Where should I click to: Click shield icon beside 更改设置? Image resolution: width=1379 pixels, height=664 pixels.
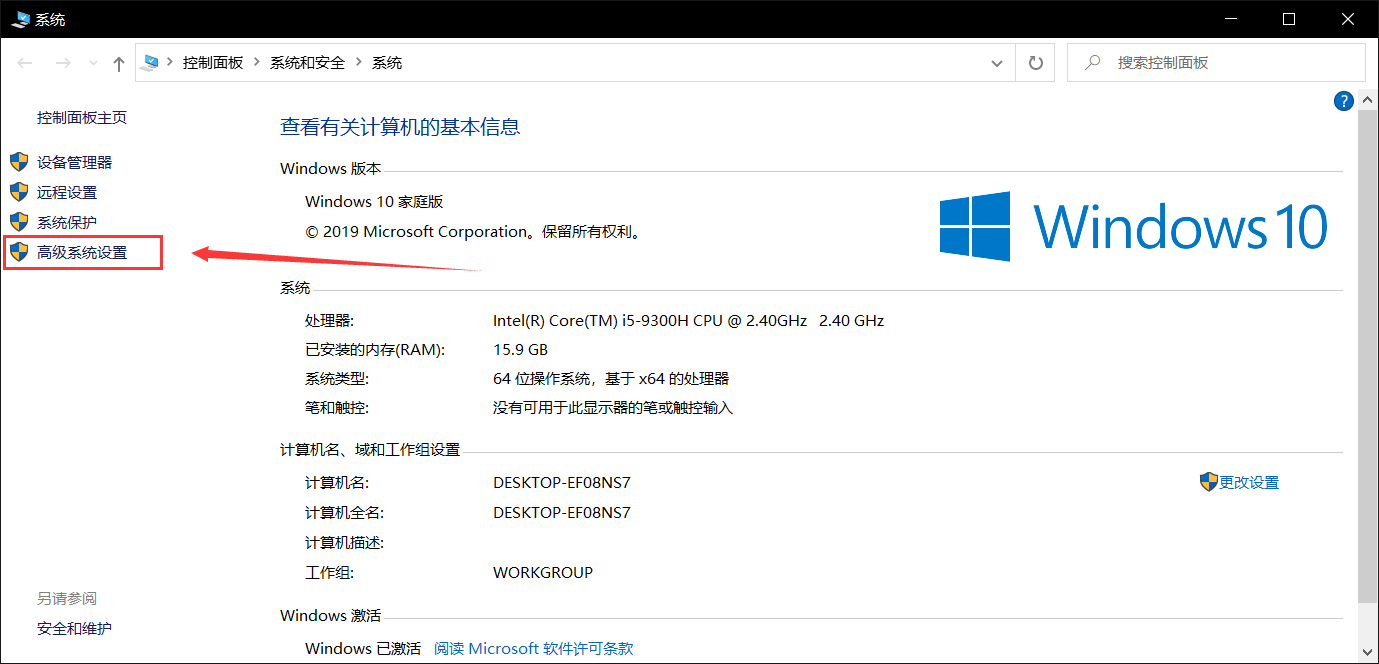[1209, 482]
